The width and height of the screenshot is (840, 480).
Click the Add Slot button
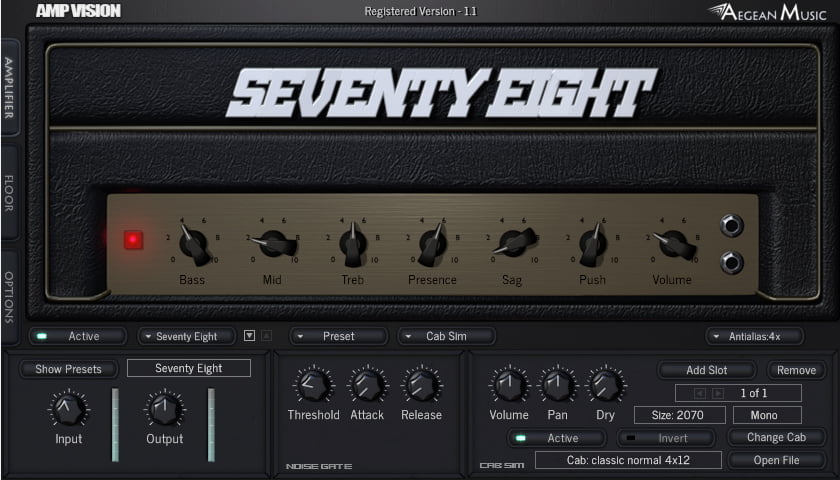pyautogui.click(x=707, y=370)
